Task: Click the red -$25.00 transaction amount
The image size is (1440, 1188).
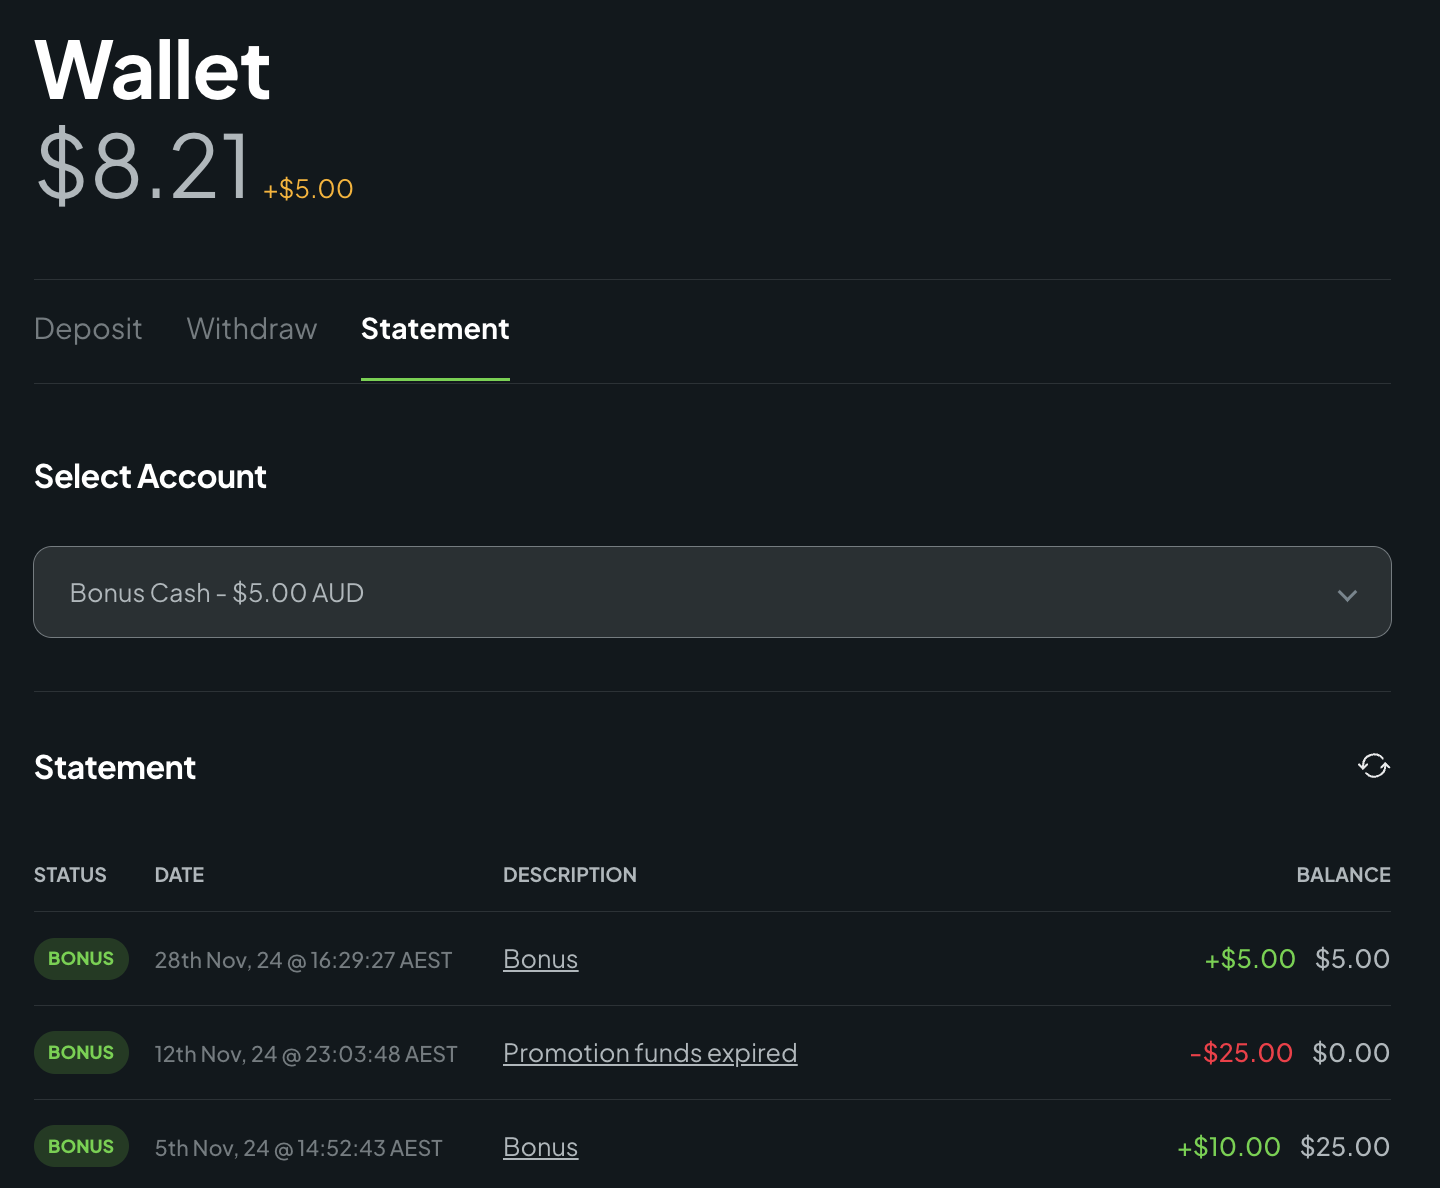Action: pos(1241,1053)
